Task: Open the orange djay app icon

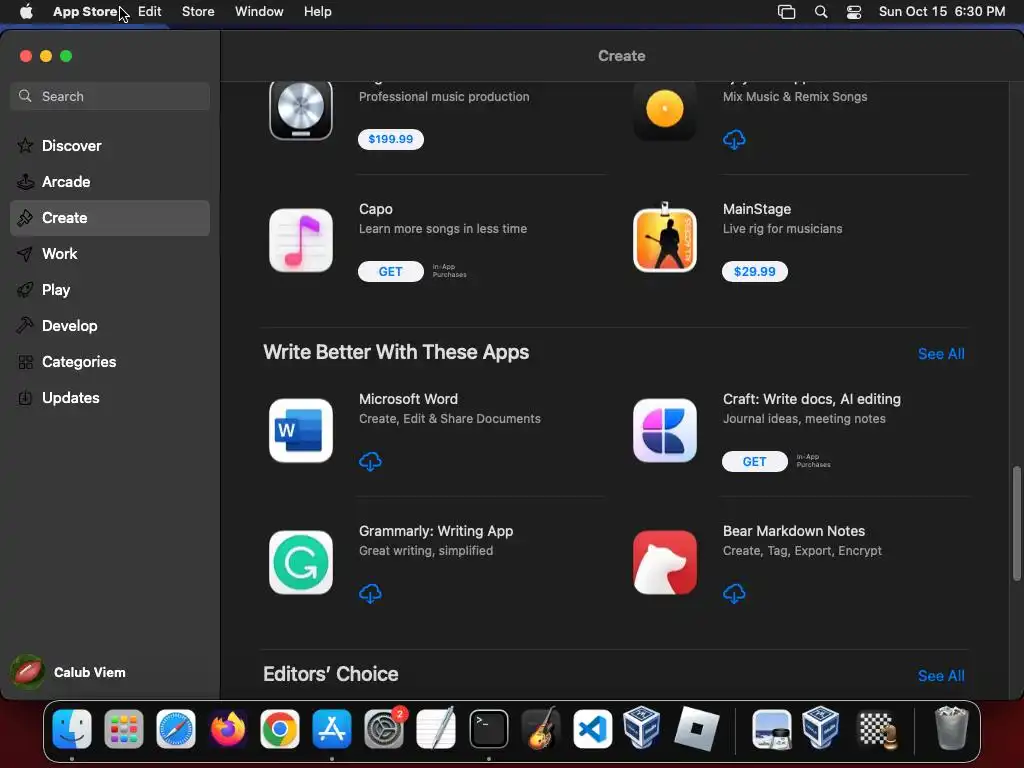Action: coord(664,110)
